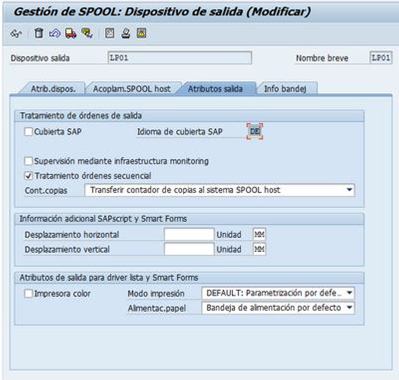Click the gray document icon in toolbar
This screenshot has width=399, height=380.
(110, 33)
